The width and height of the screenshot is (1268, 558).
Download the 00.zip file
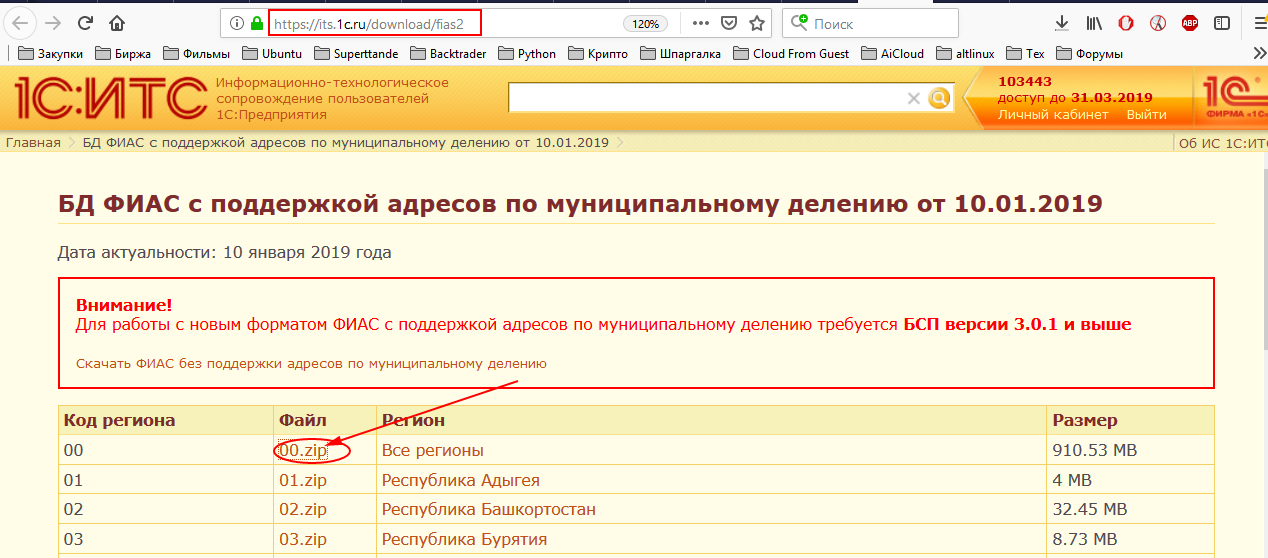(303, 450)
